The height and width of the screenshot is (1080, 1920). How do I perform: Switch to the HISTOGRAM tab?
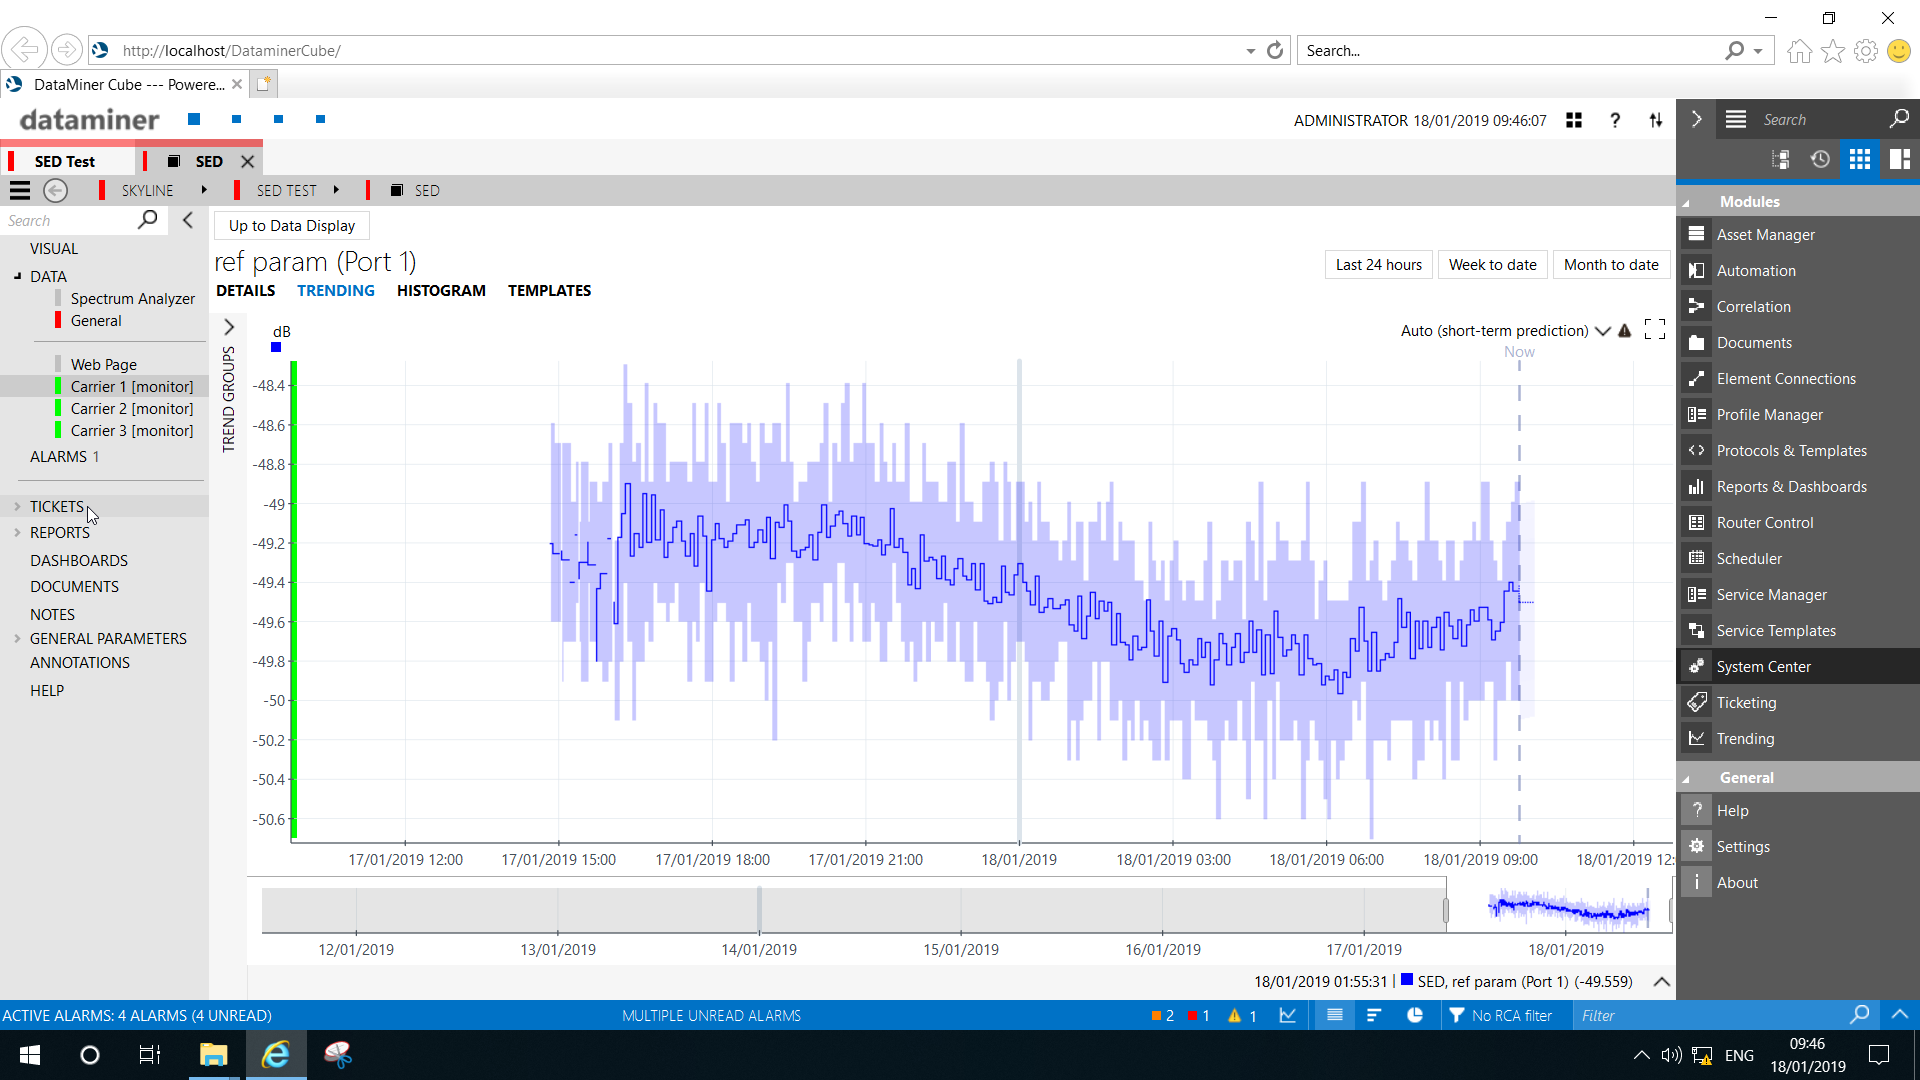(x=441, y=290)
